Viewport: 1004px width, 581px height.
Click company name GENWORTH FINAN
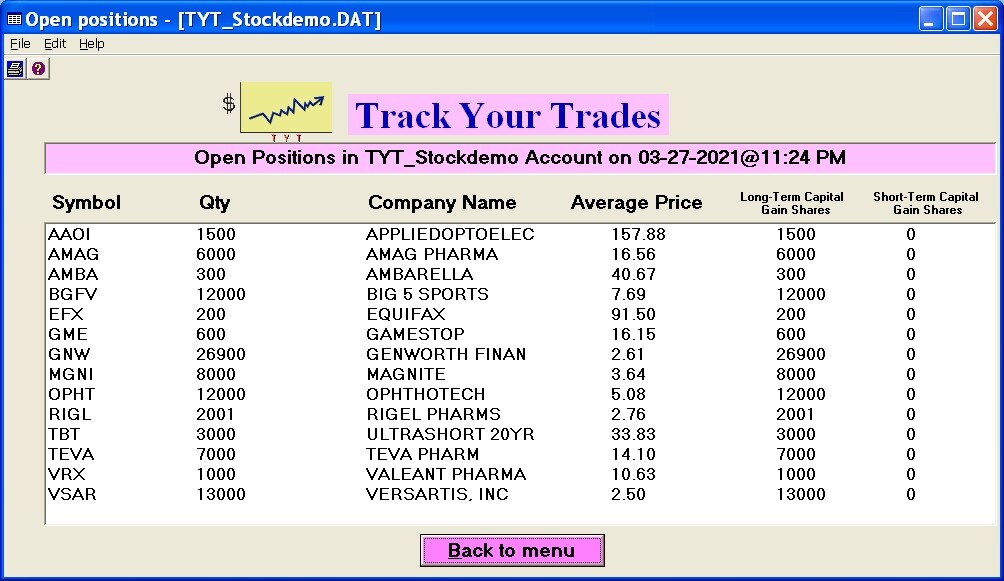pos(446,354)
